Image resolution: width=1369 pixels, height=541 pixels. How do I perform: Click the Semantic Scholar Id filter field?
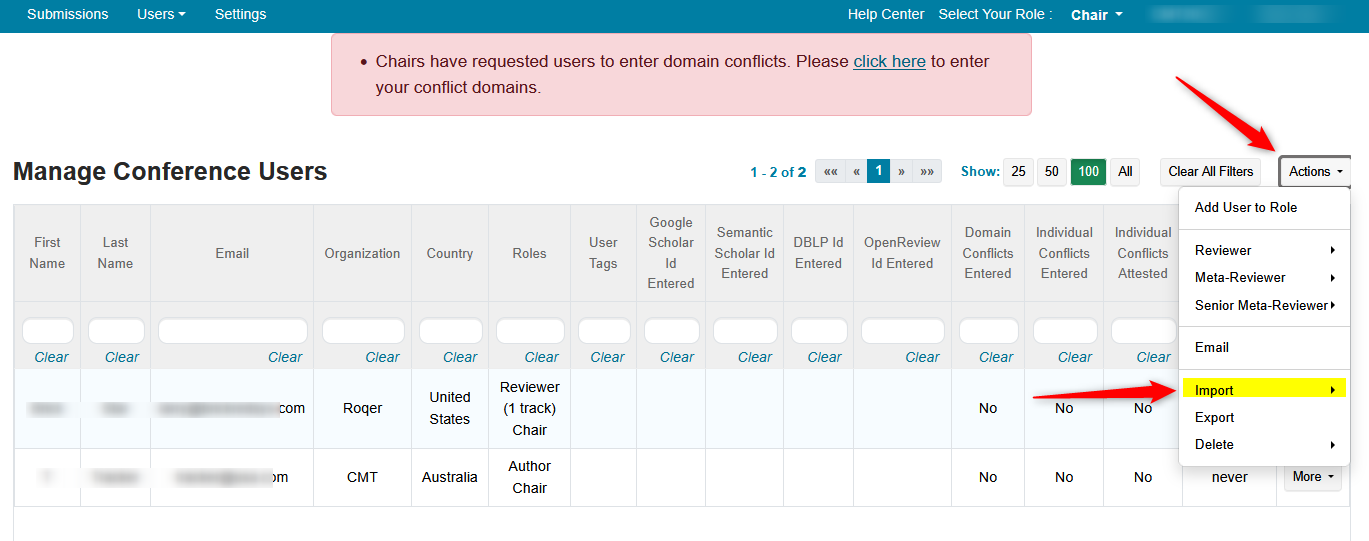pyautogui.click(x=745, y=331)
